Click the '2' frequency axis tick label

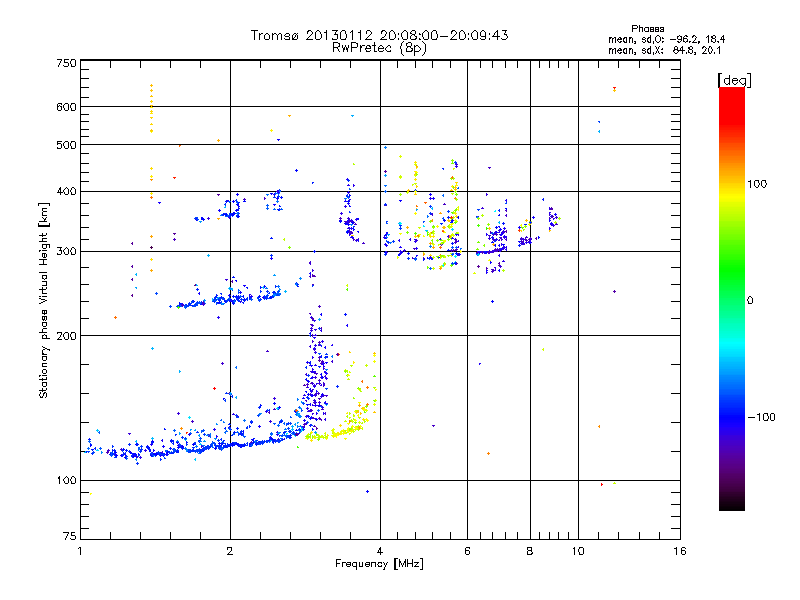click(x=230, y=551)
